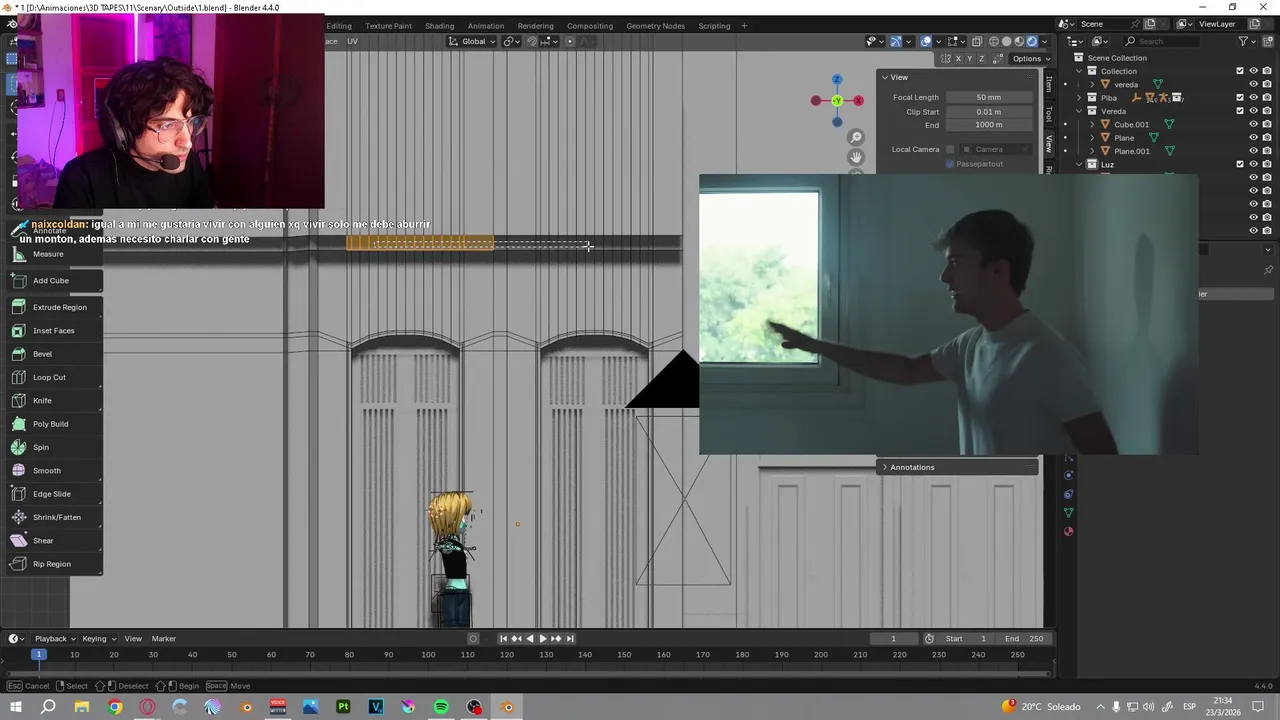Switch to Shading workspace tab
Screen dimensions: 1280x720
439,25
